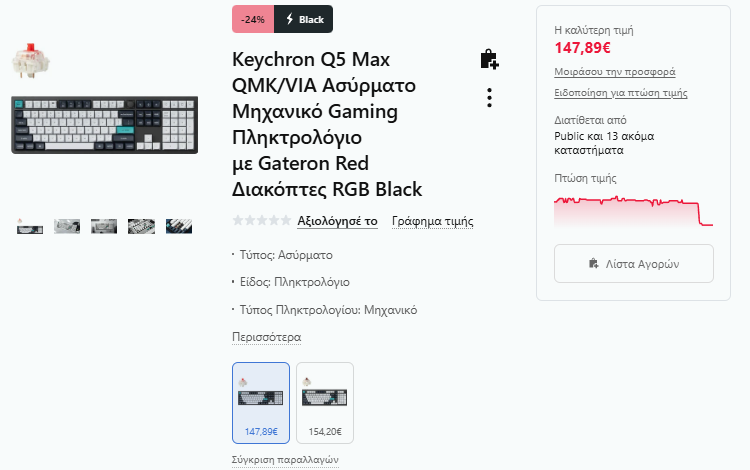
Task: Click the Gateron Red switch image
Action: click(30, 62)
